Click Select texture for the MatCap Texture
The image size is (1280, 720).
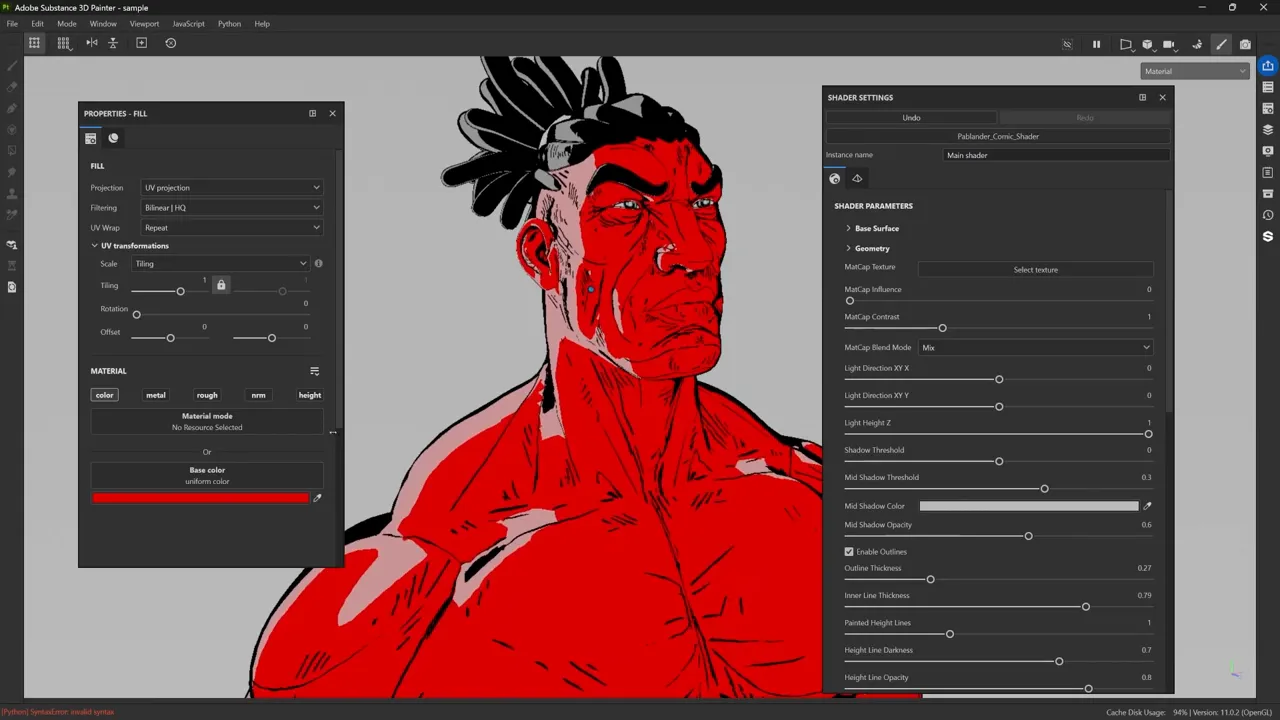pos(1035,269)
